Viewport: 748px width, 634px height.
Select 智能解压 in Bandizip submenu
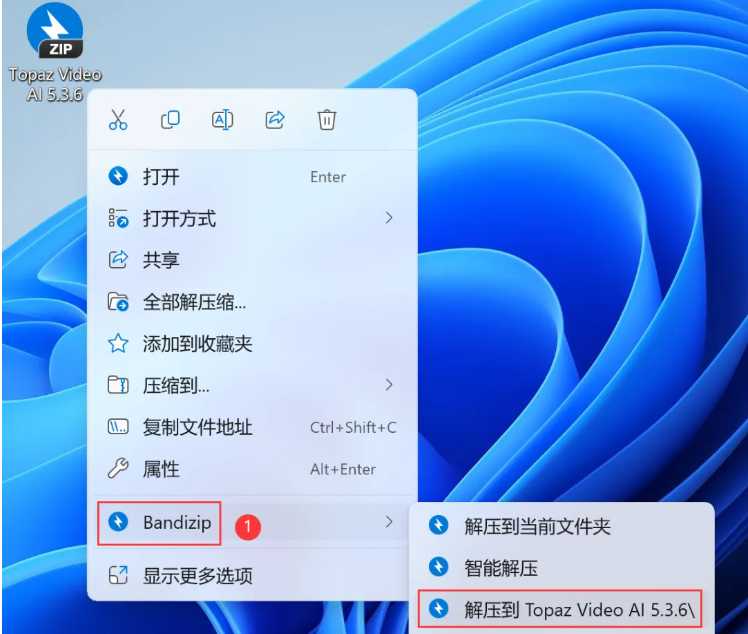pyautogui.click(x=501, y=568)
